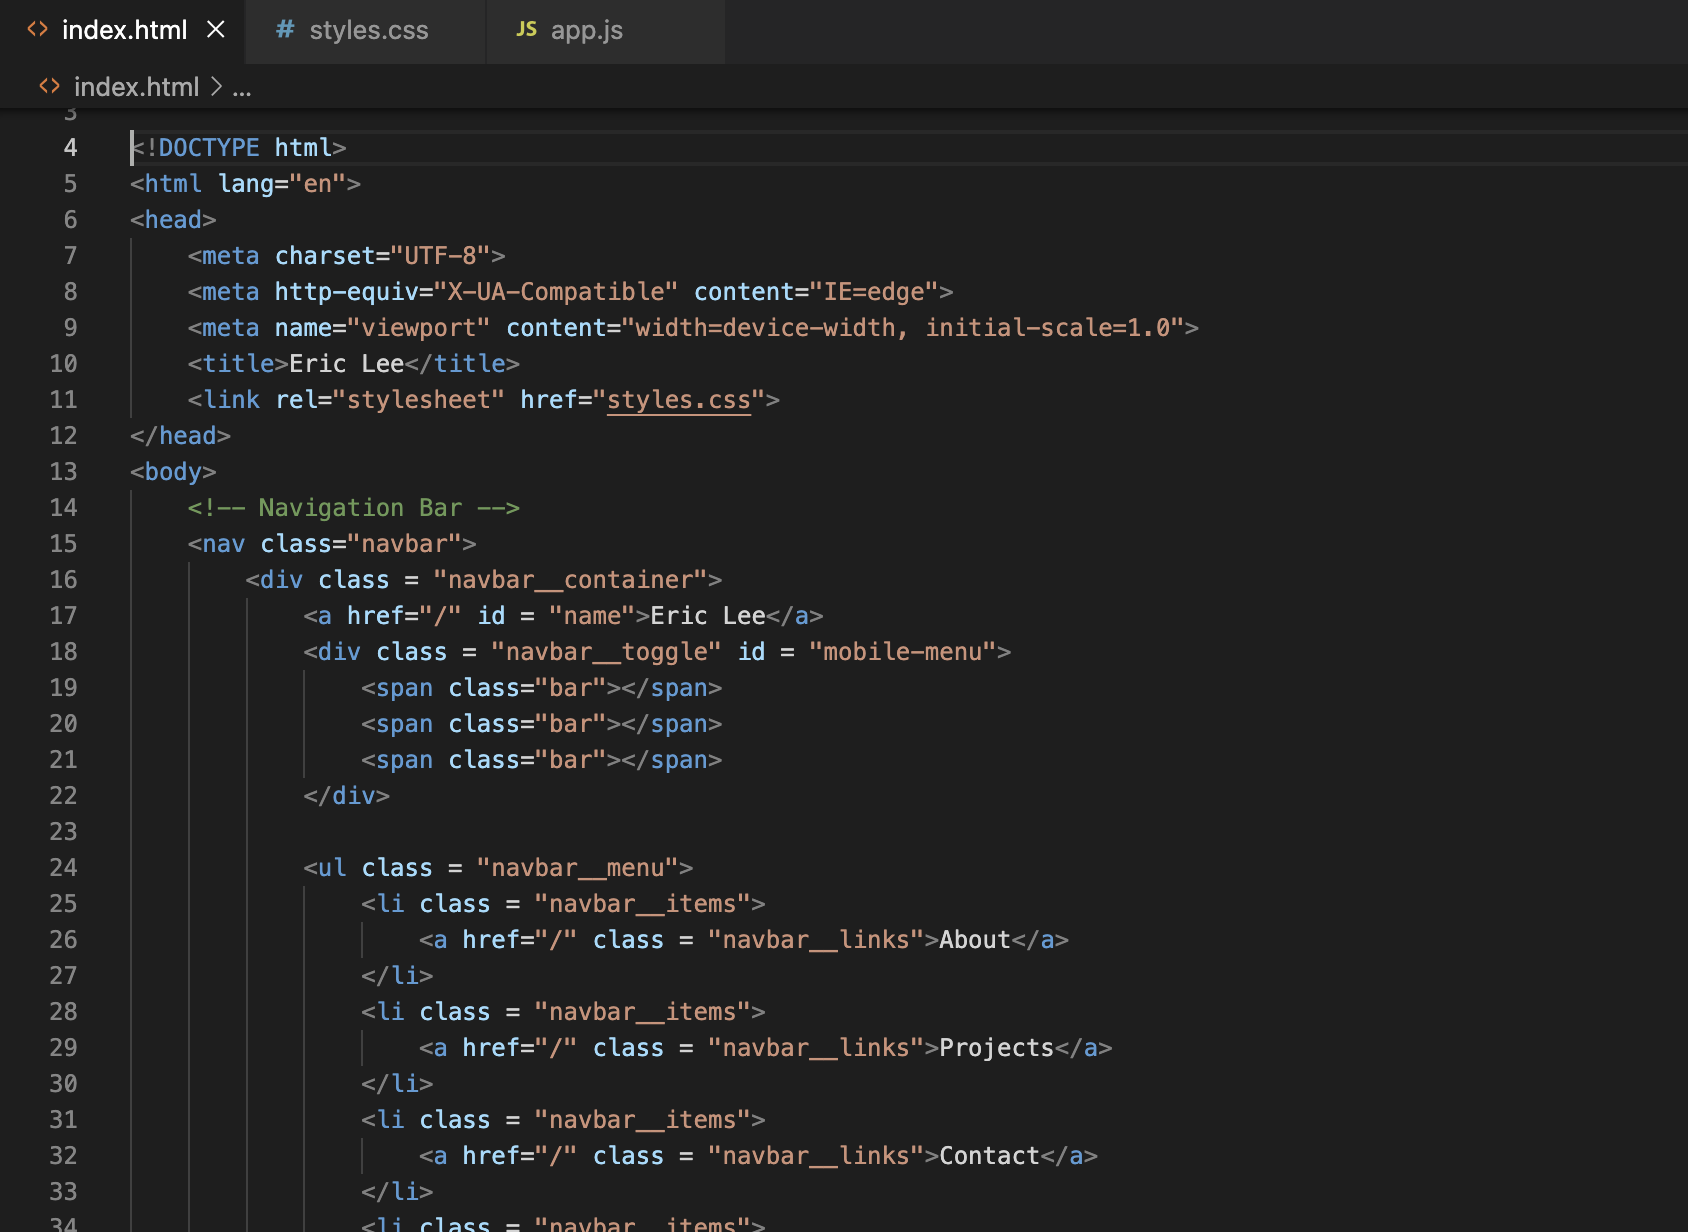Open the app.js tab

586,30
